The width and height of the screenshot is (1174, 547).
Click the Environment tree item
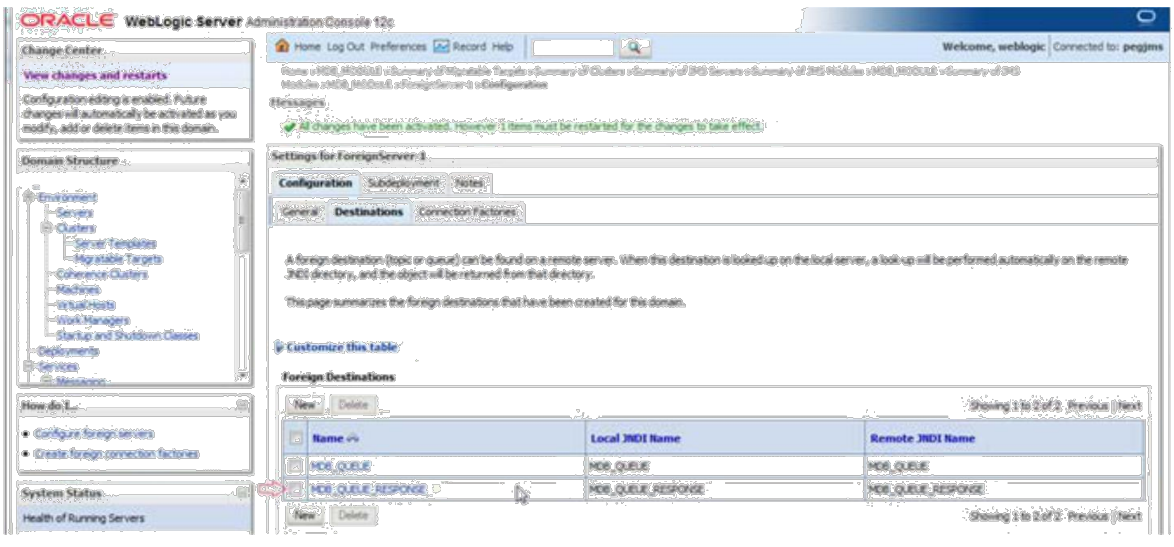67,198
